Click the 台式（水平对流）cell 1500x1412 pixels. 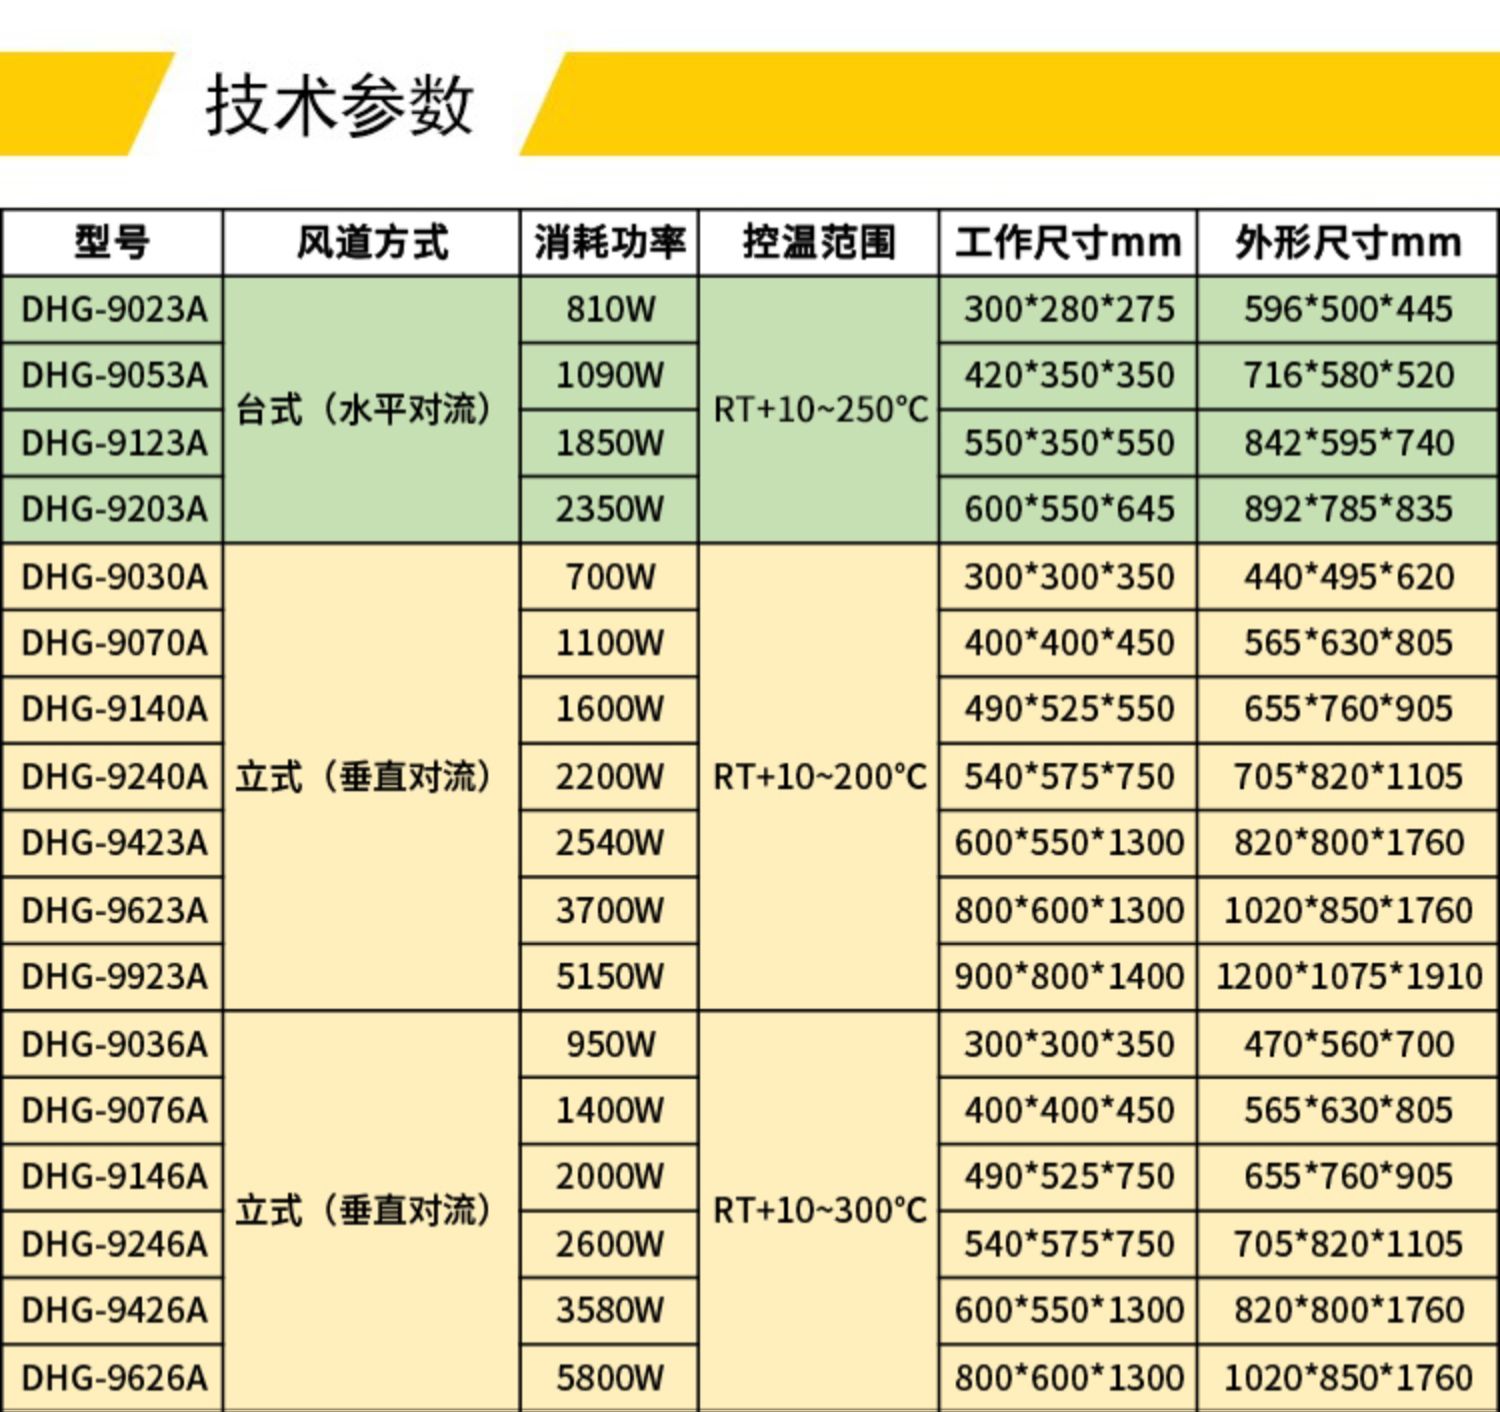370,410
